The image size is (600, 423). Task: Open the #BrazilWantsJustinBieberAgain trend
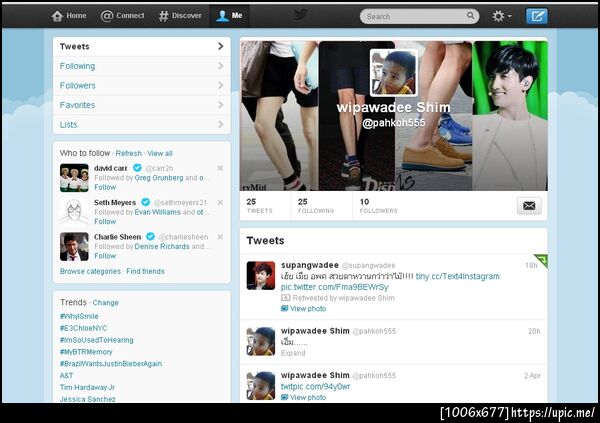(x=111, y=364)
